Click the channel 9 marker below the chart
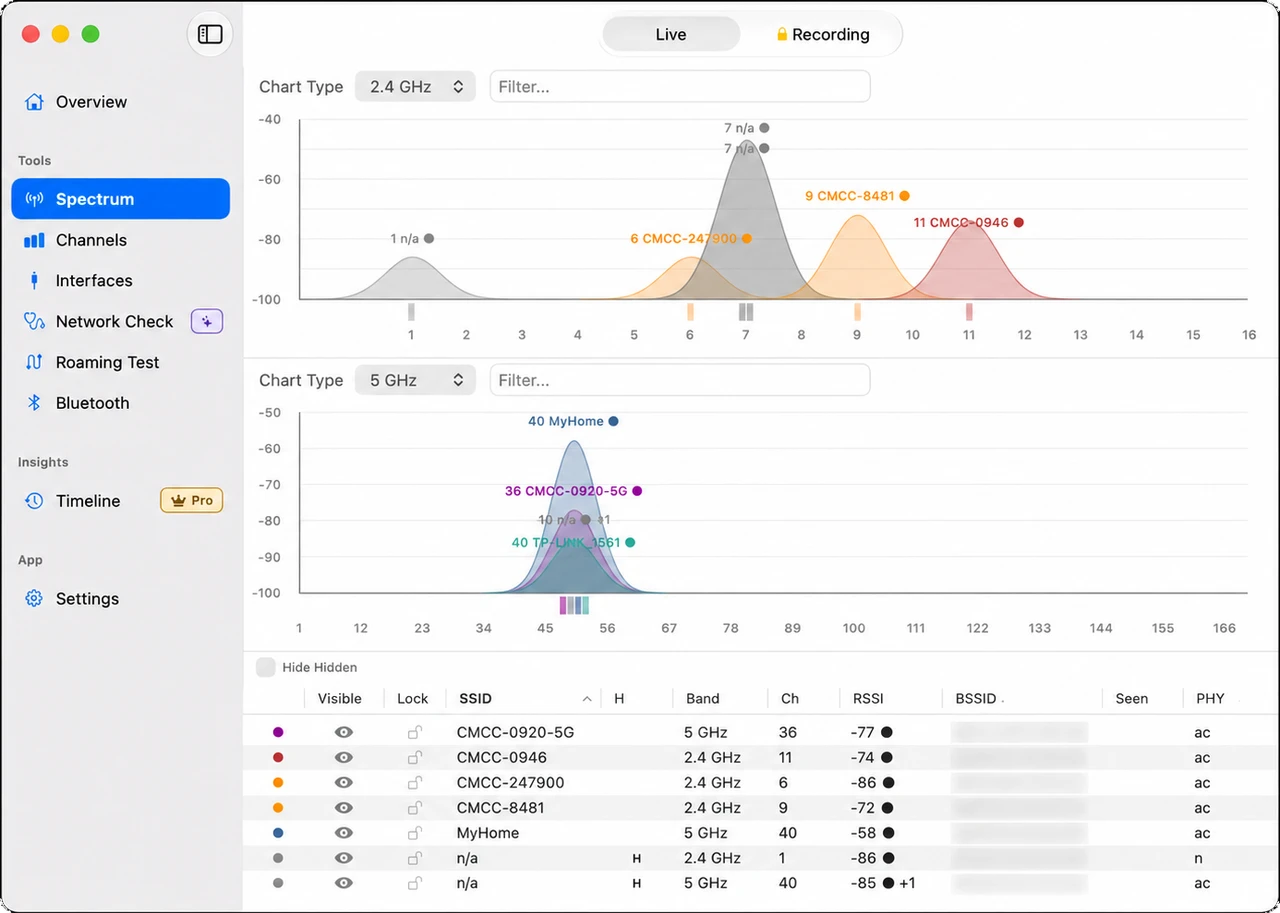Viewport: 1280px width, 913px height. [x=857, y=312]
